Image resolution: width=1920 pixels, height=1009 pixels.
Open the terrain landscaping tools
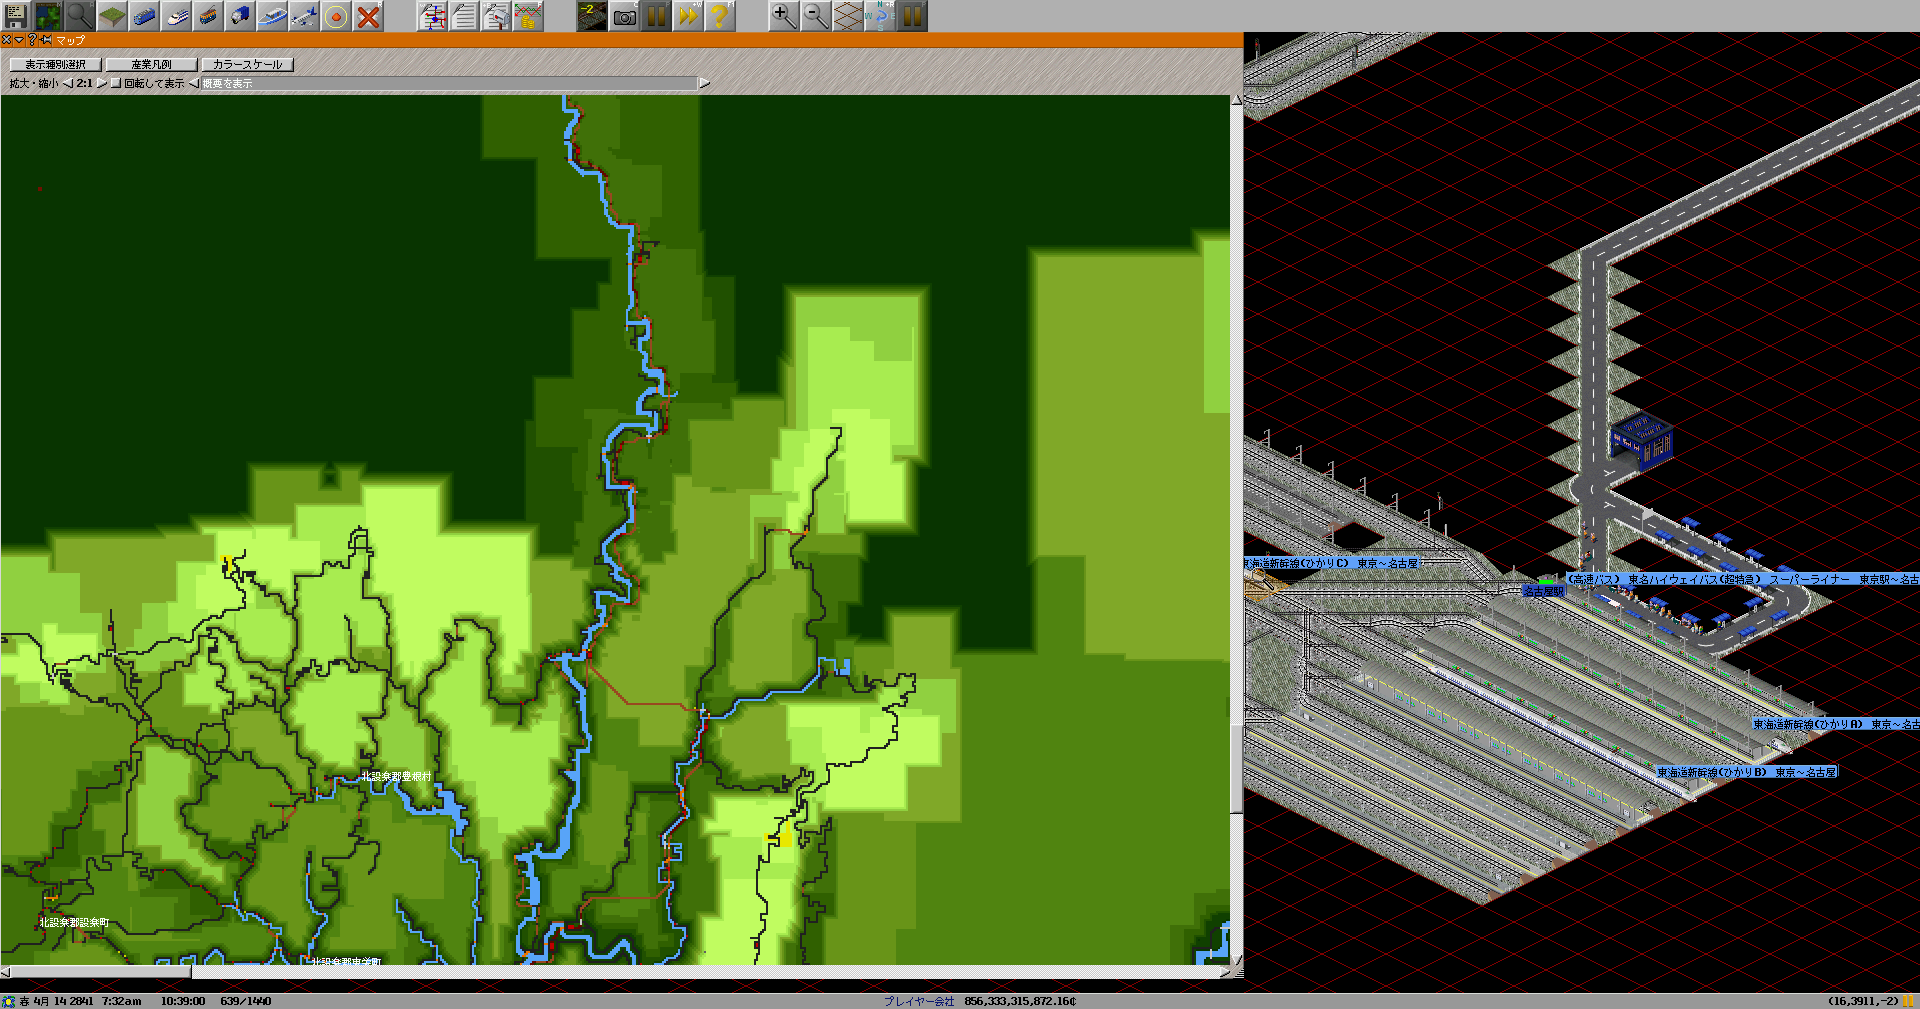[112, 16]
